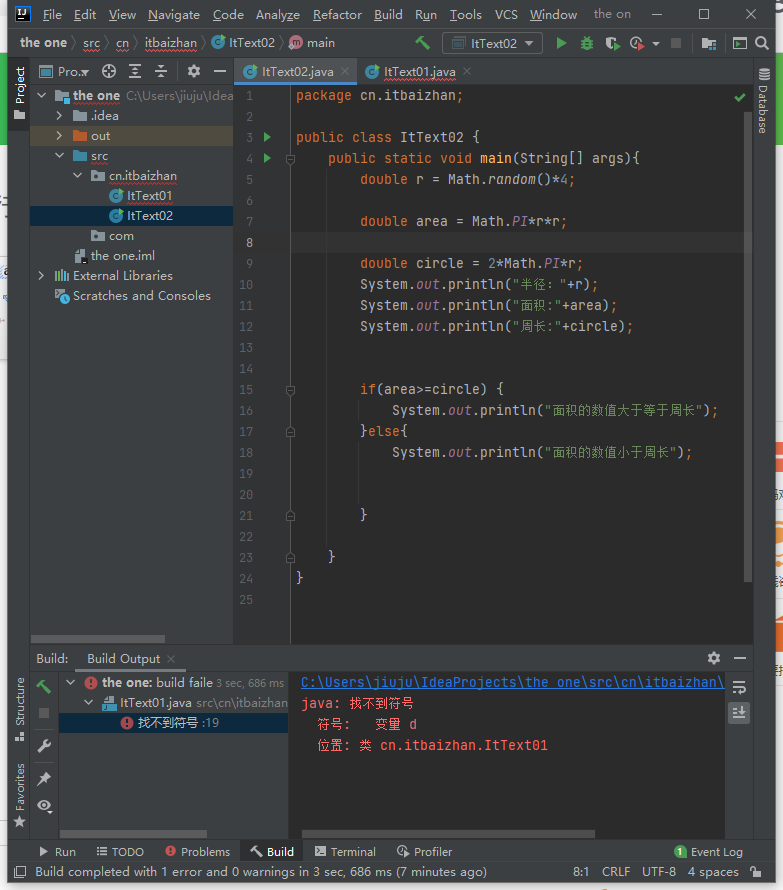This screenshot has height=890, width=783.
Task: Toggle scroll to end in build output
Action: [739, 712]
